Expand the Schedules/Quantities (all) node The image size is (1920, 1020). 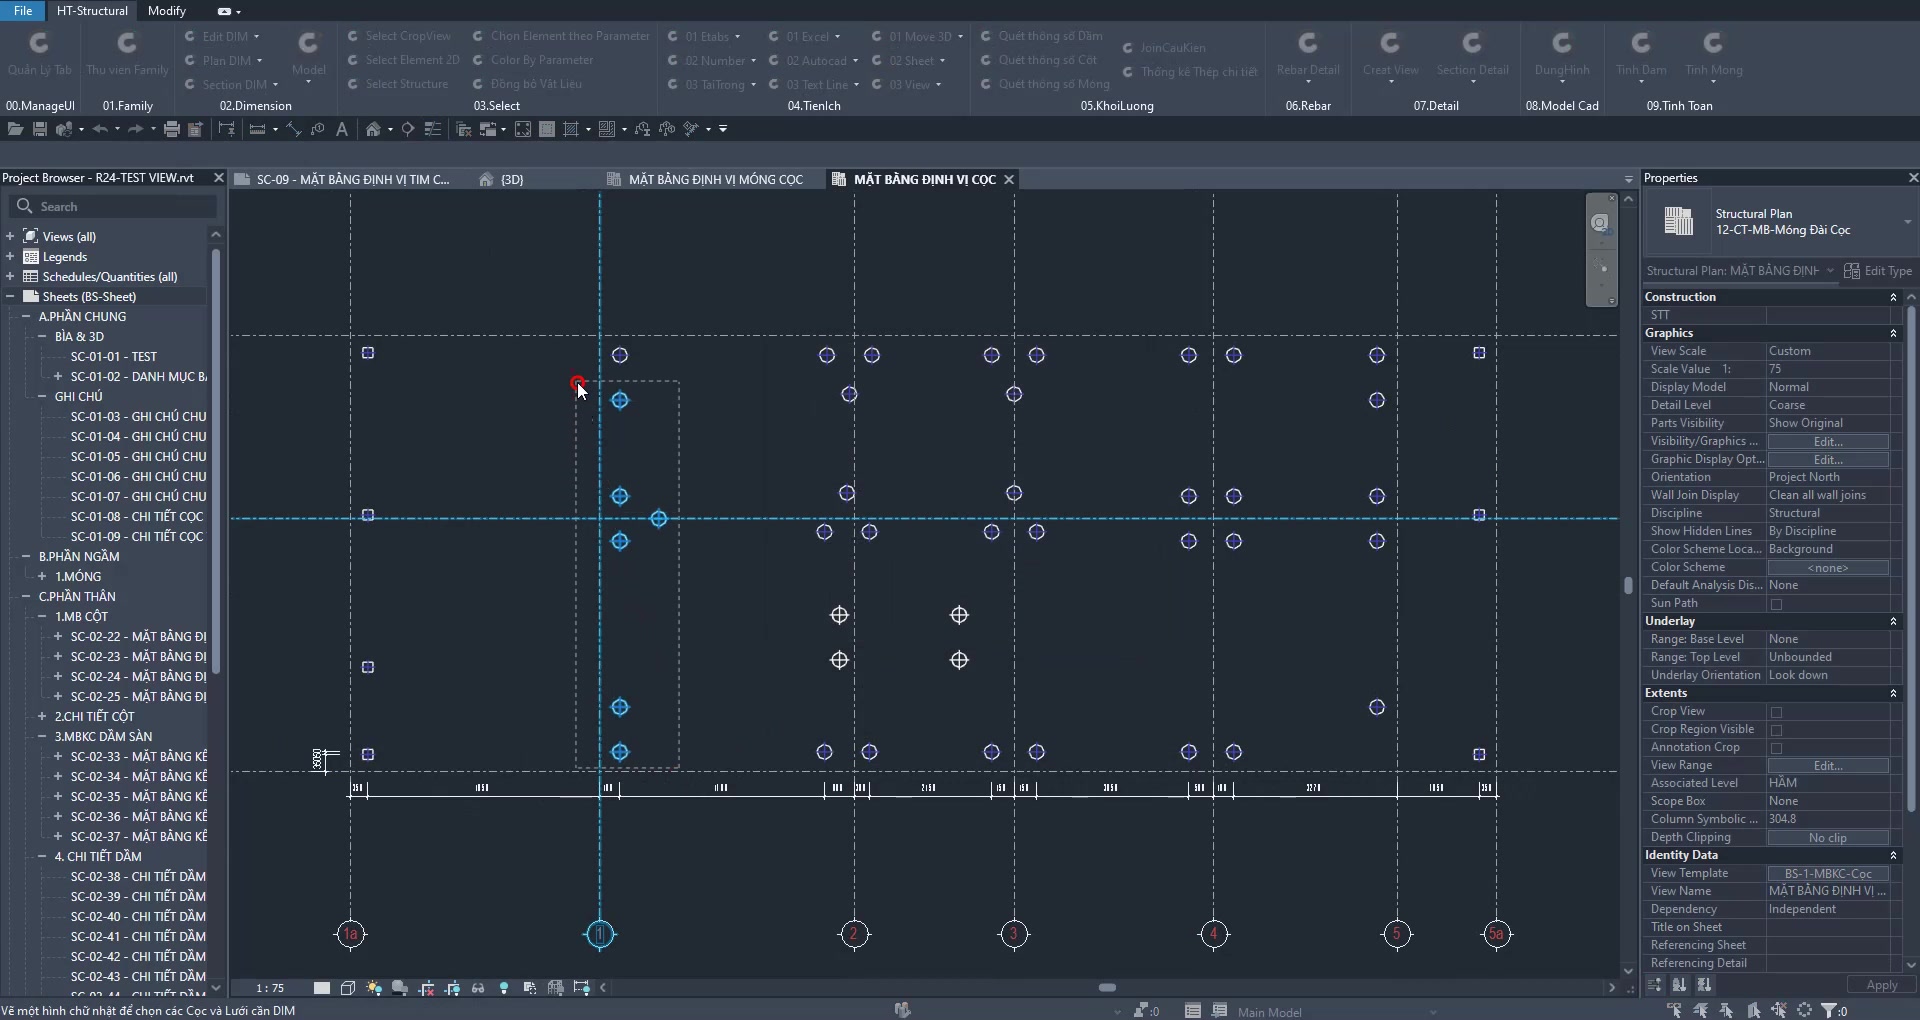pos(10,277)
